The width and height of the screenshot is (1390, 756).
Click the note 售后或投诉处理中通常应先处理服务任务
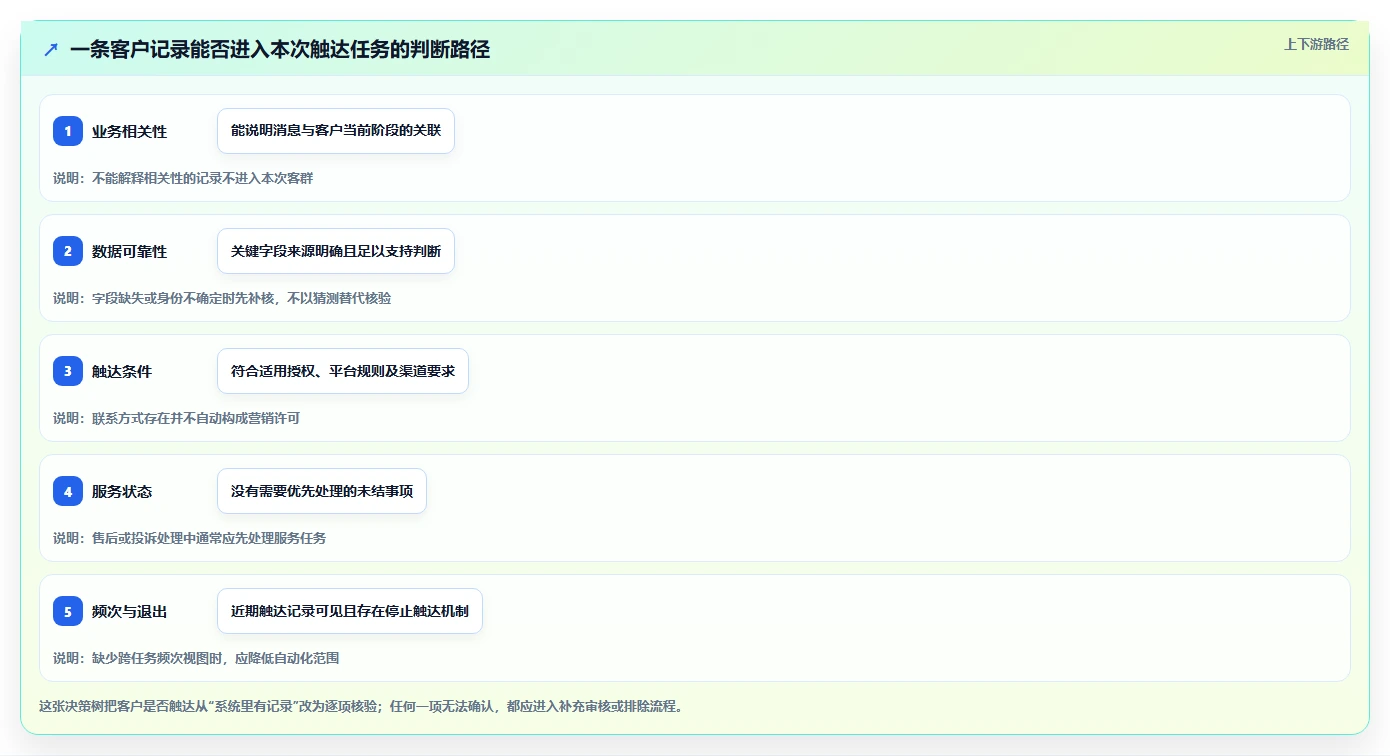[x=189, y=538]
